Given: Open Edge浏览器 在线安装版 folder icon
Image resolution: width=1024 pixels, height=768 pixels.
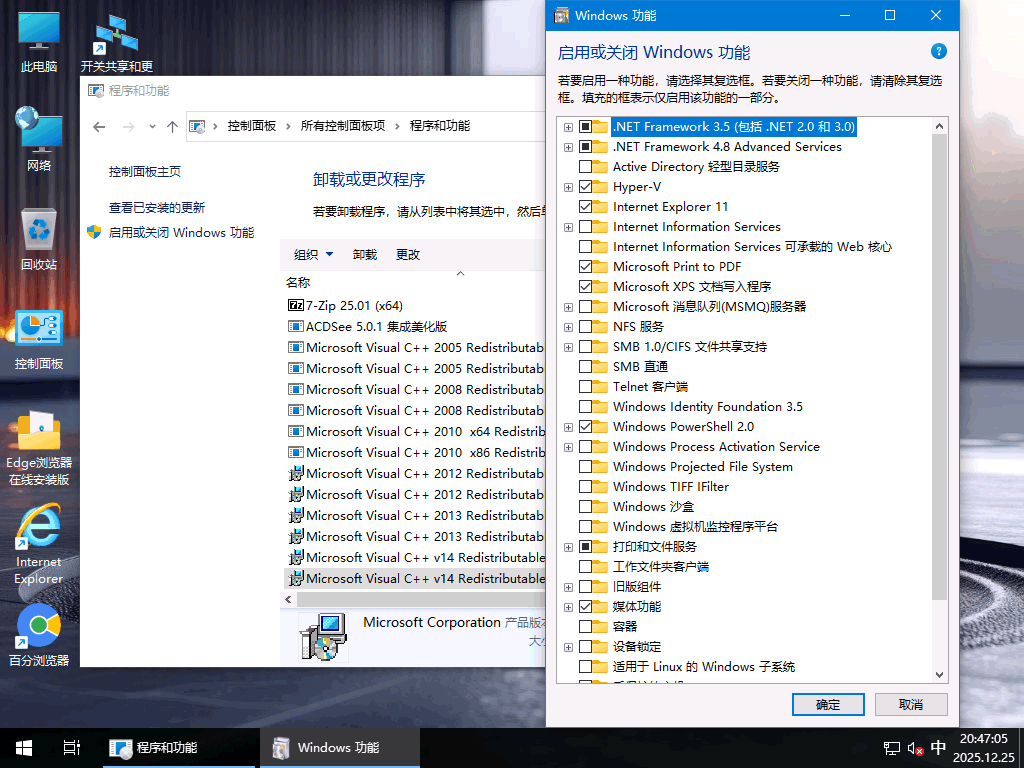Looking at the screenshot, I should (x=39, y=448).
